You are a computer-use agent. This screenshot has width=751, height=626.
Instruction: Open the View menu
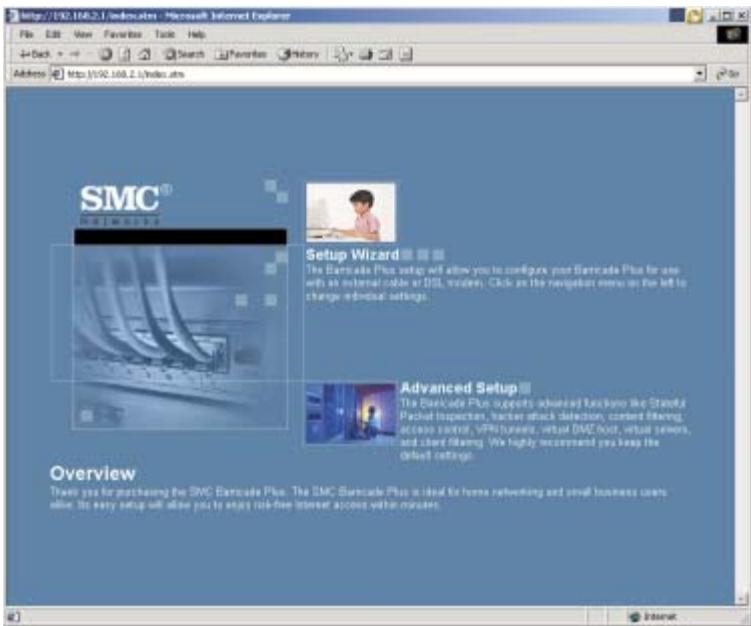pyautogui.click(x=83, y=34)
